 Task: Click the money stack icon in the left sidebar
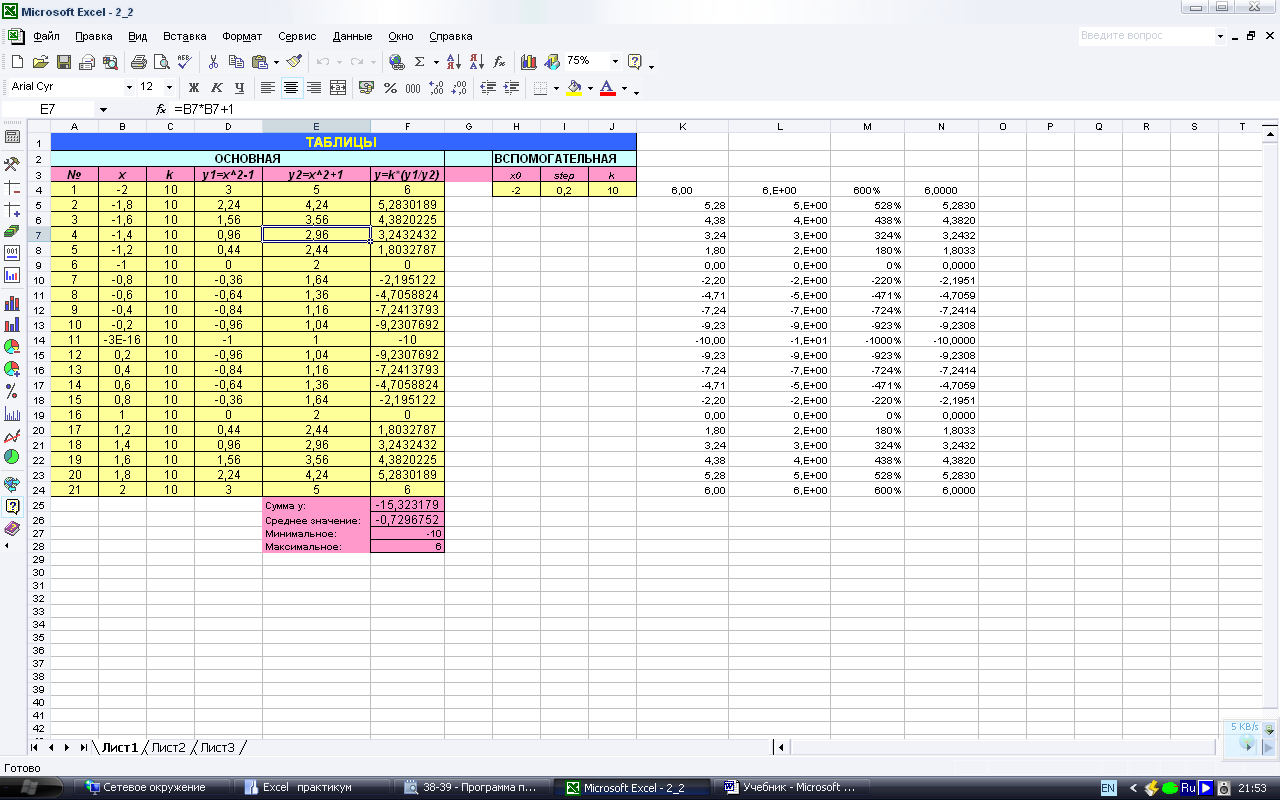tap(12, 231)
